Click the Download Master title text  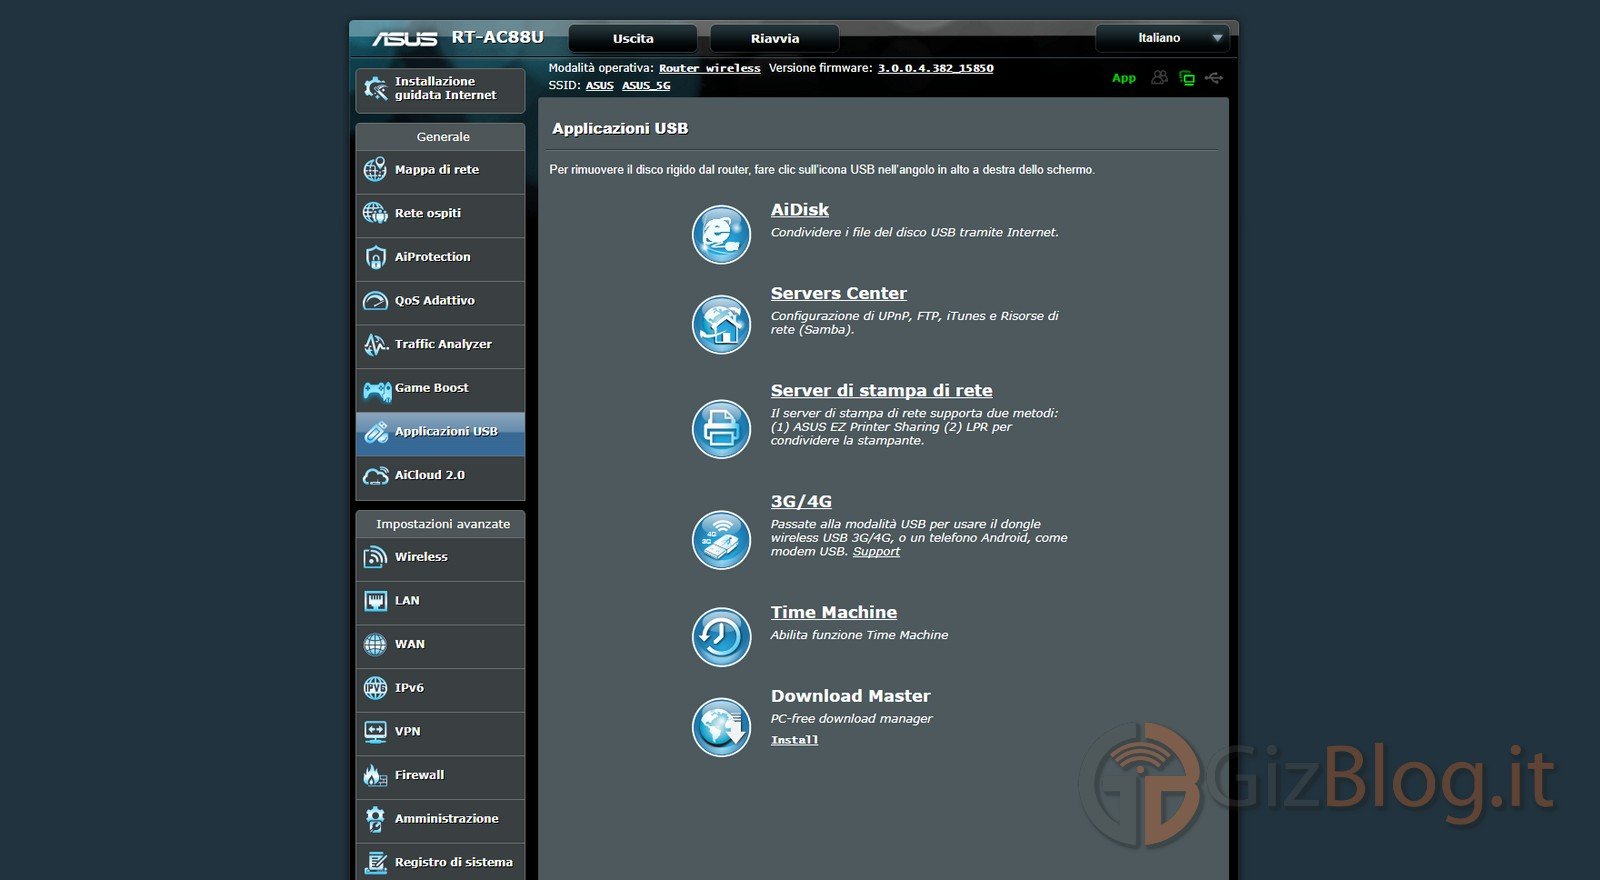pyautogui.click(x=851, y=696)
